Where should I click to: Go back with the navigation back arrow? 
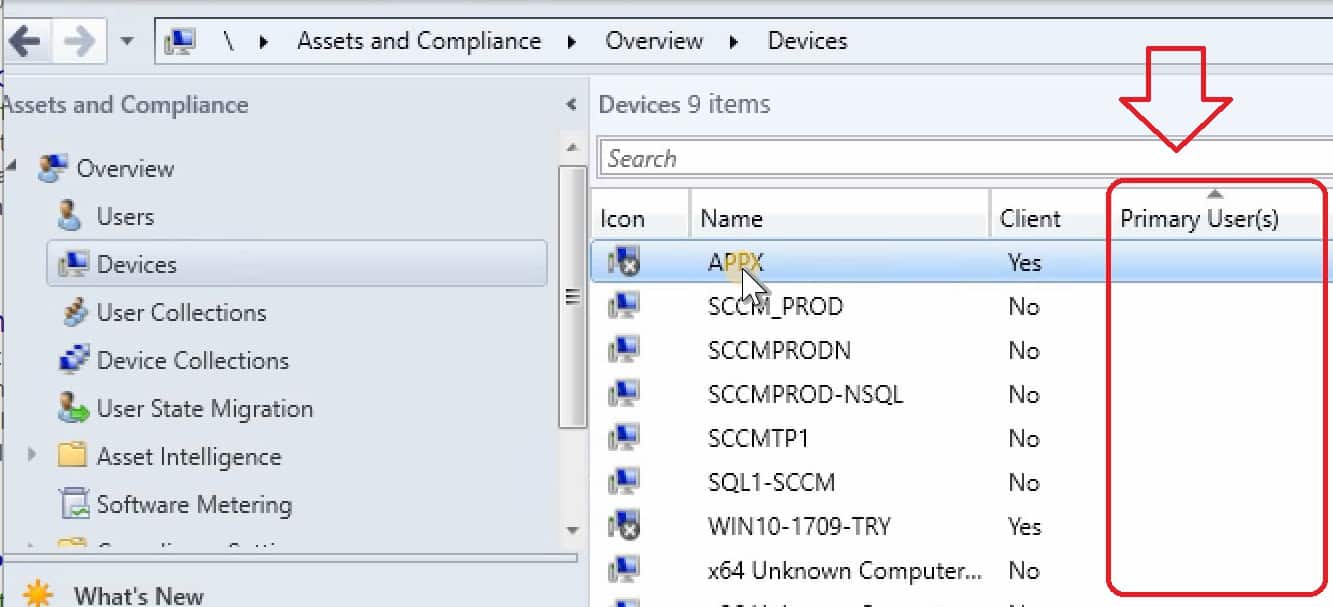[x=24, y=41]
